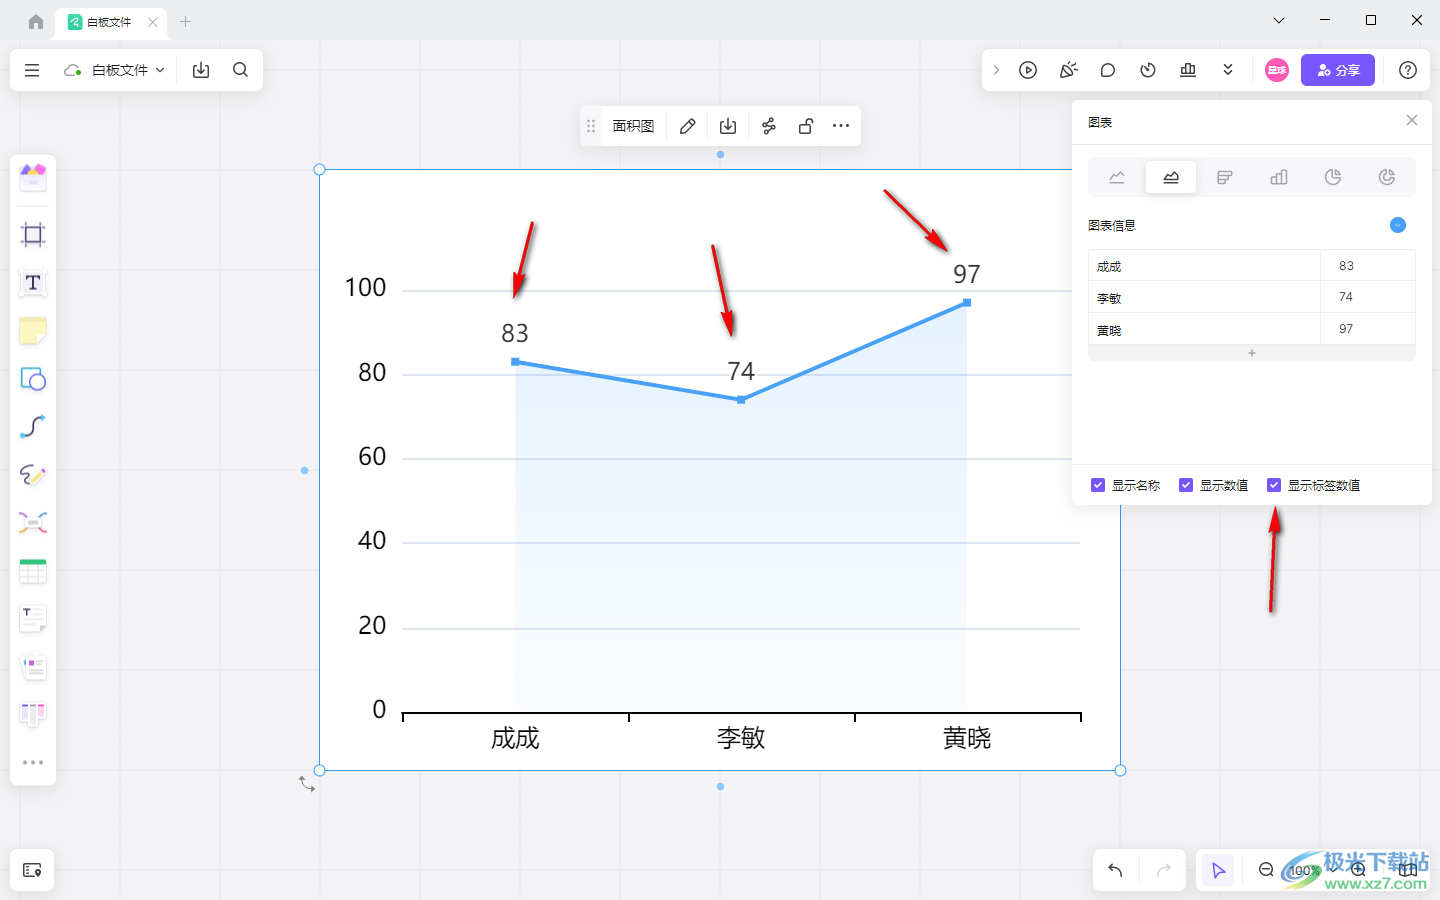1440x900 pixels.
Task: Add a new tab with plus button
Action: click(x=185, y=21)
